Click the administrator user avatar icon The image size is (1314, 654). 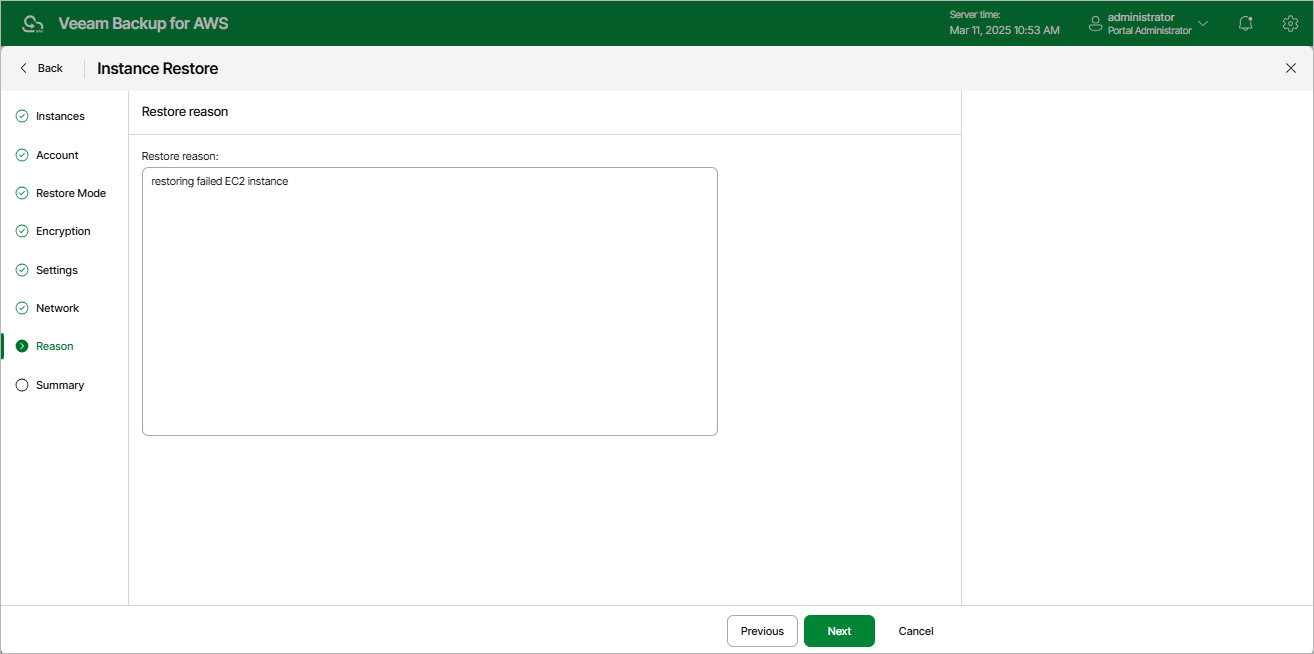(1095, 23)
